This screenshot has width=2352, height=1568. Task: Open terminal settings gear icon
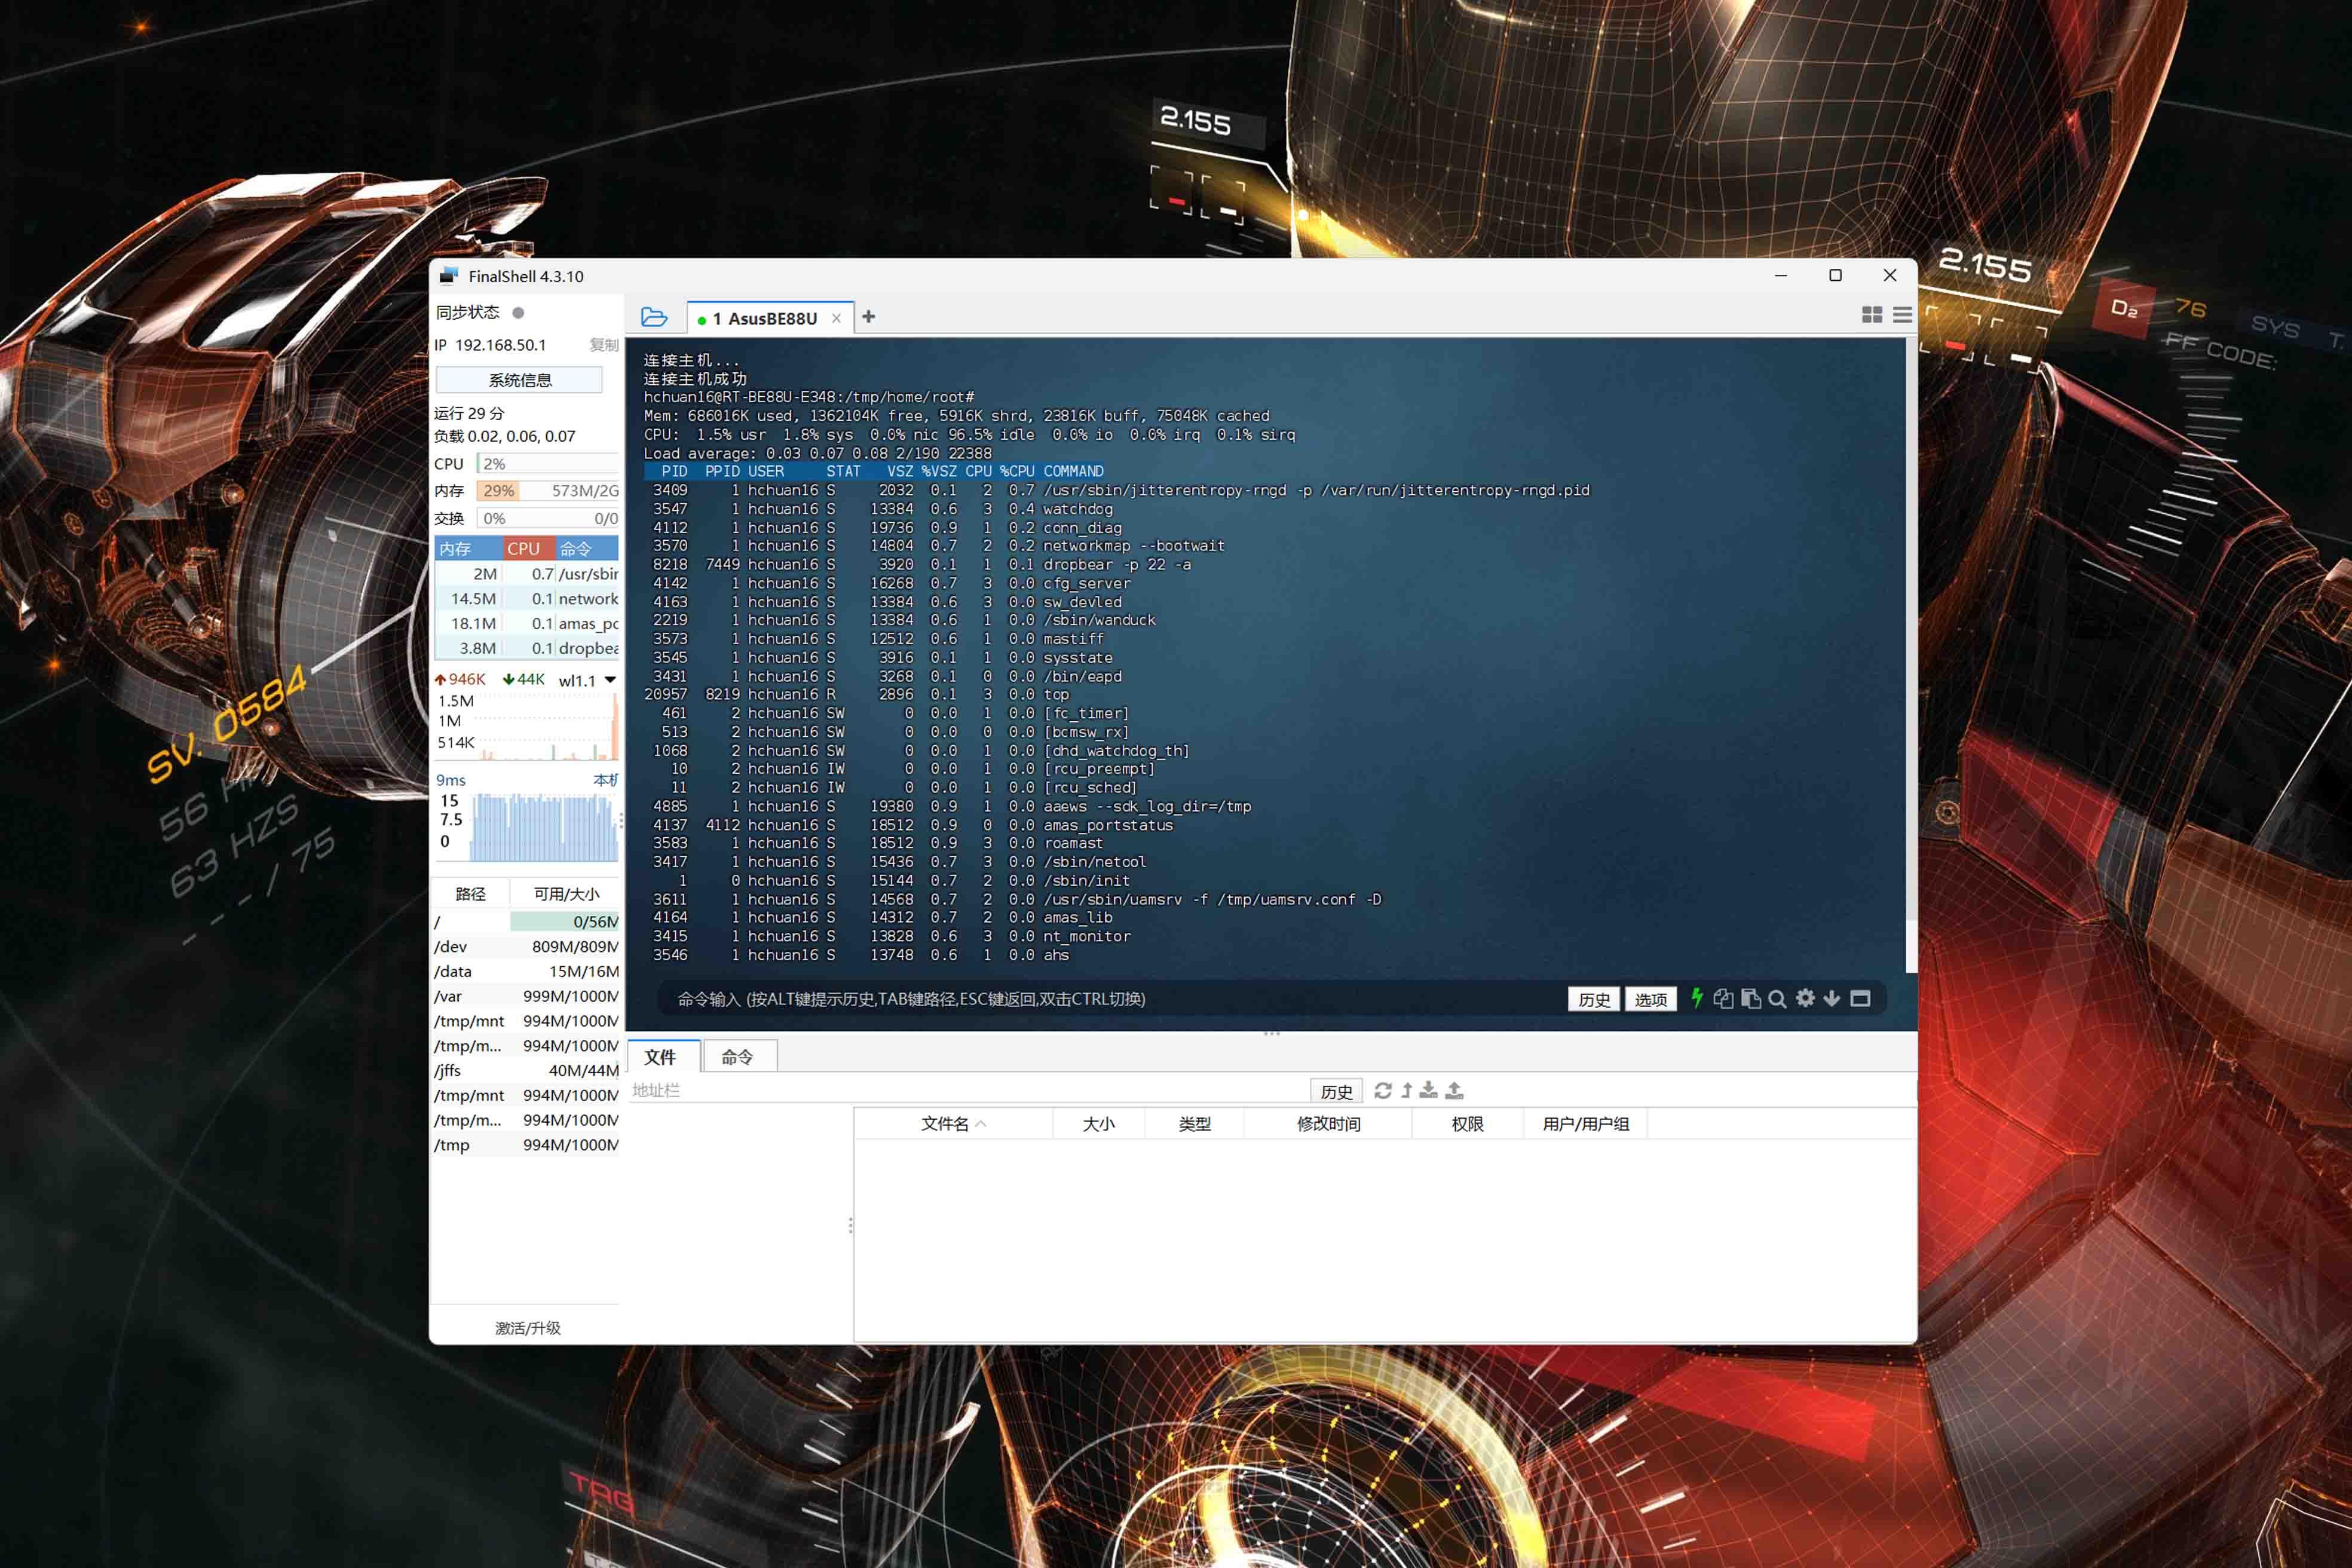coord(1805,998)
